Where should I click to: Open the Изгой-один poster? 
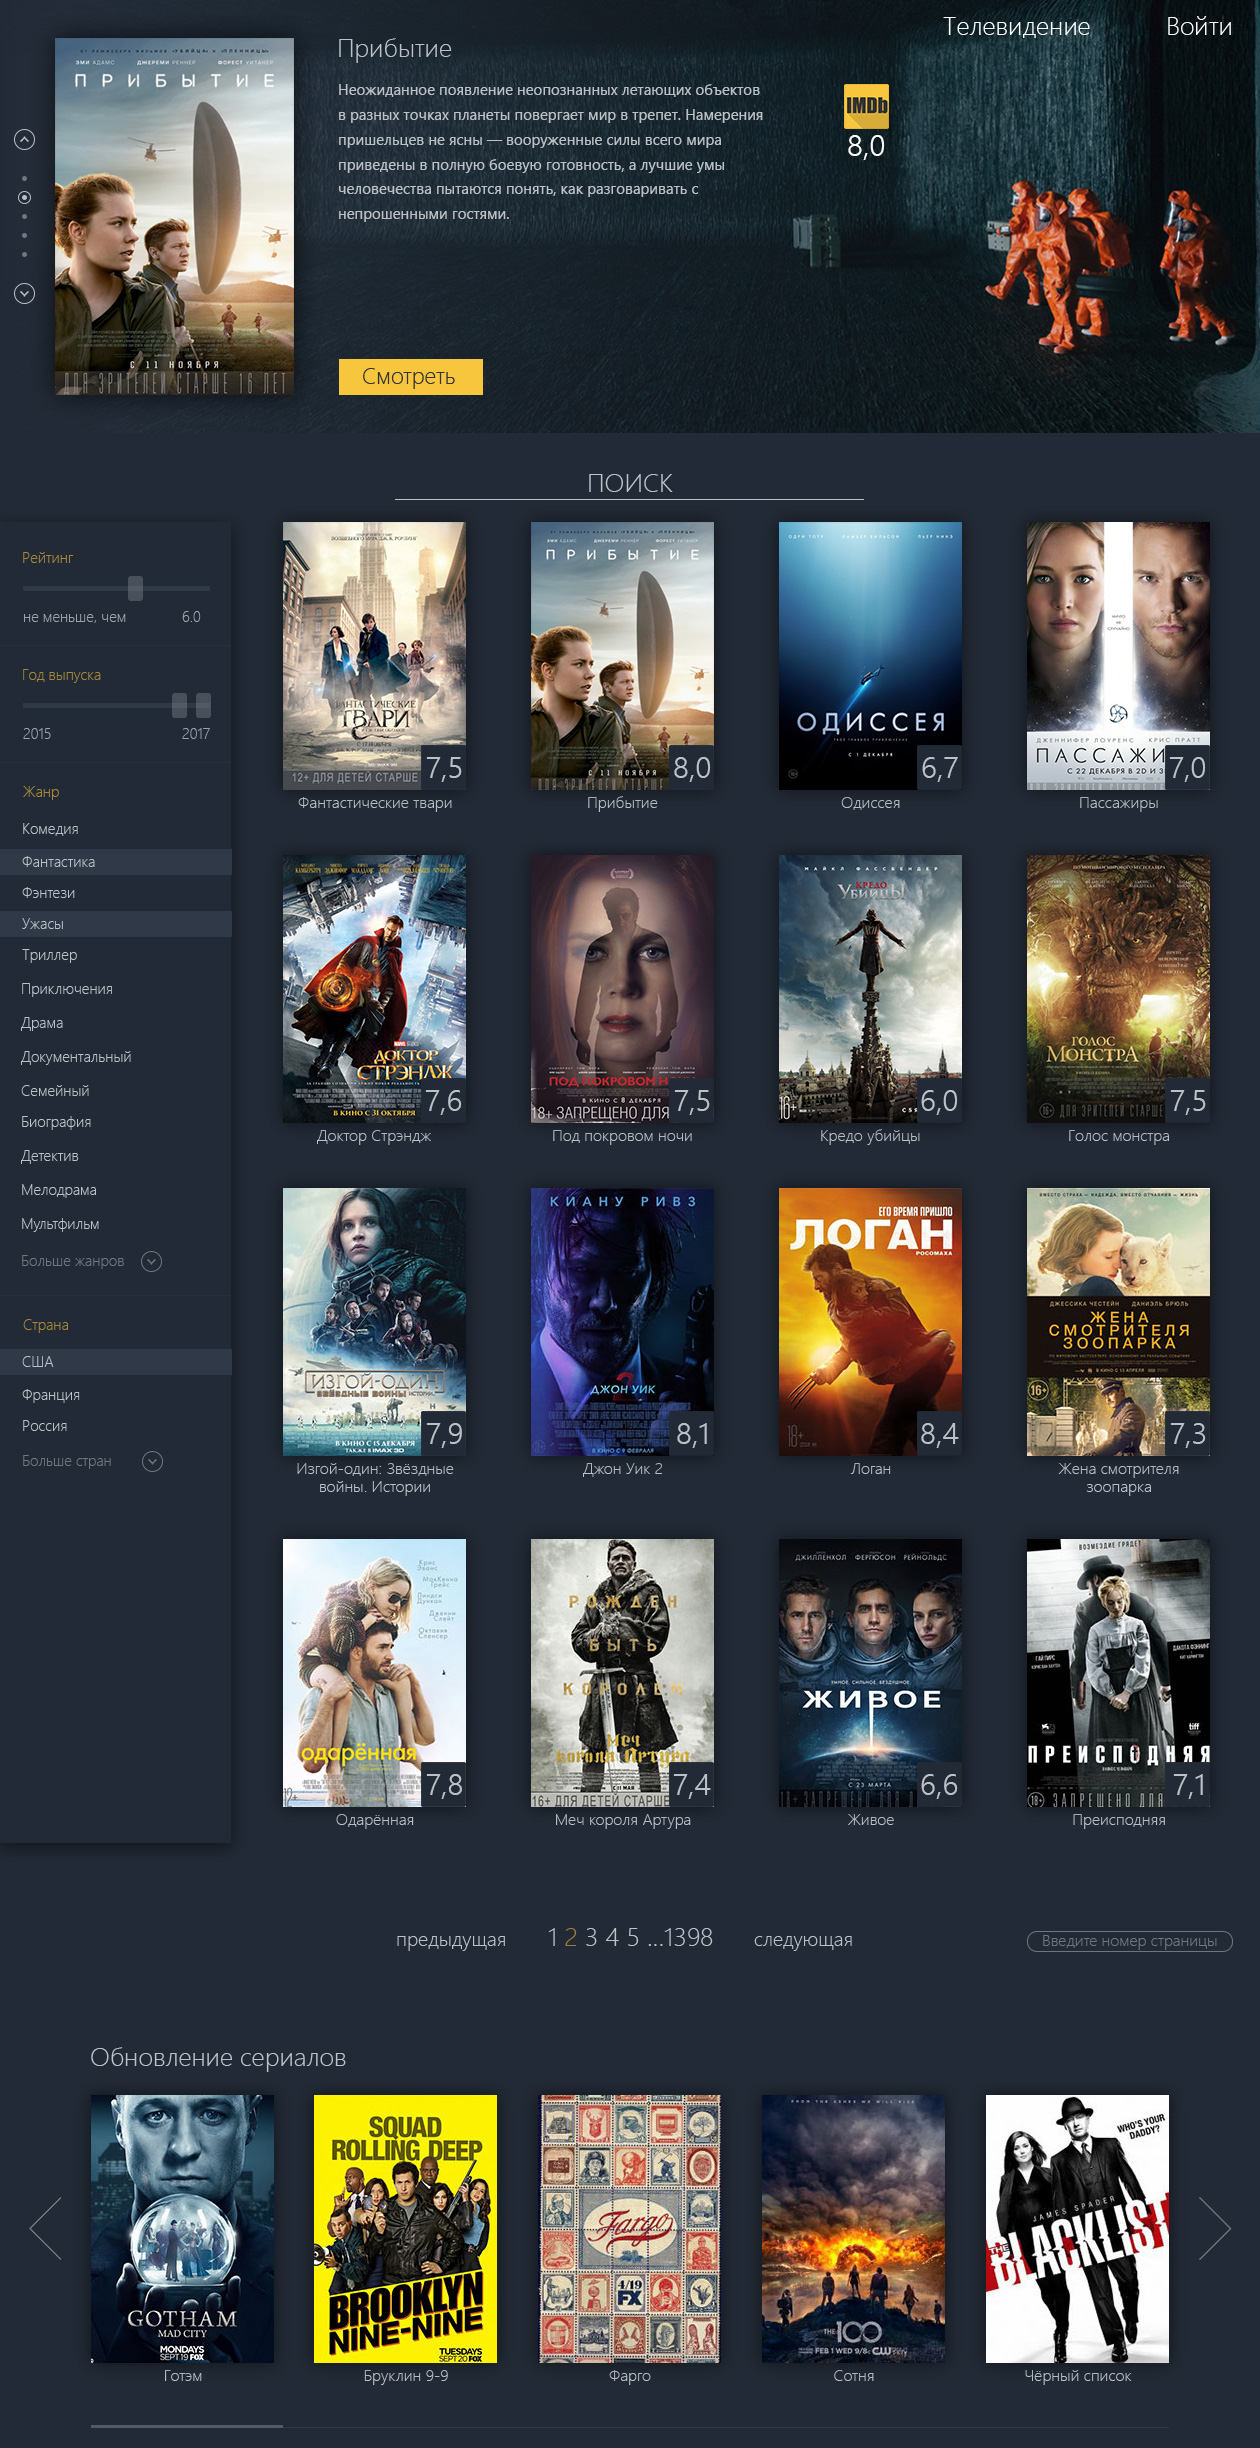pos(374,1322)
